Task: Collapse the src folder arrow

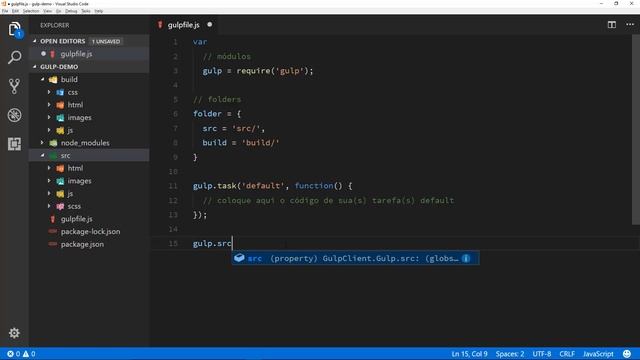Action: click(x=42, y=156)
